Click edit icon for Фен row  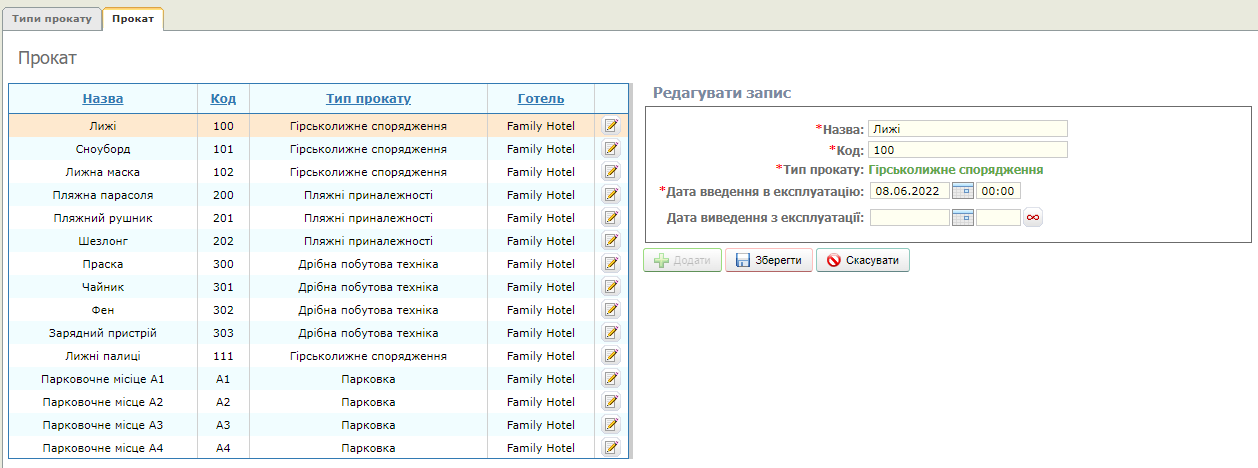(x=611, y=310)
